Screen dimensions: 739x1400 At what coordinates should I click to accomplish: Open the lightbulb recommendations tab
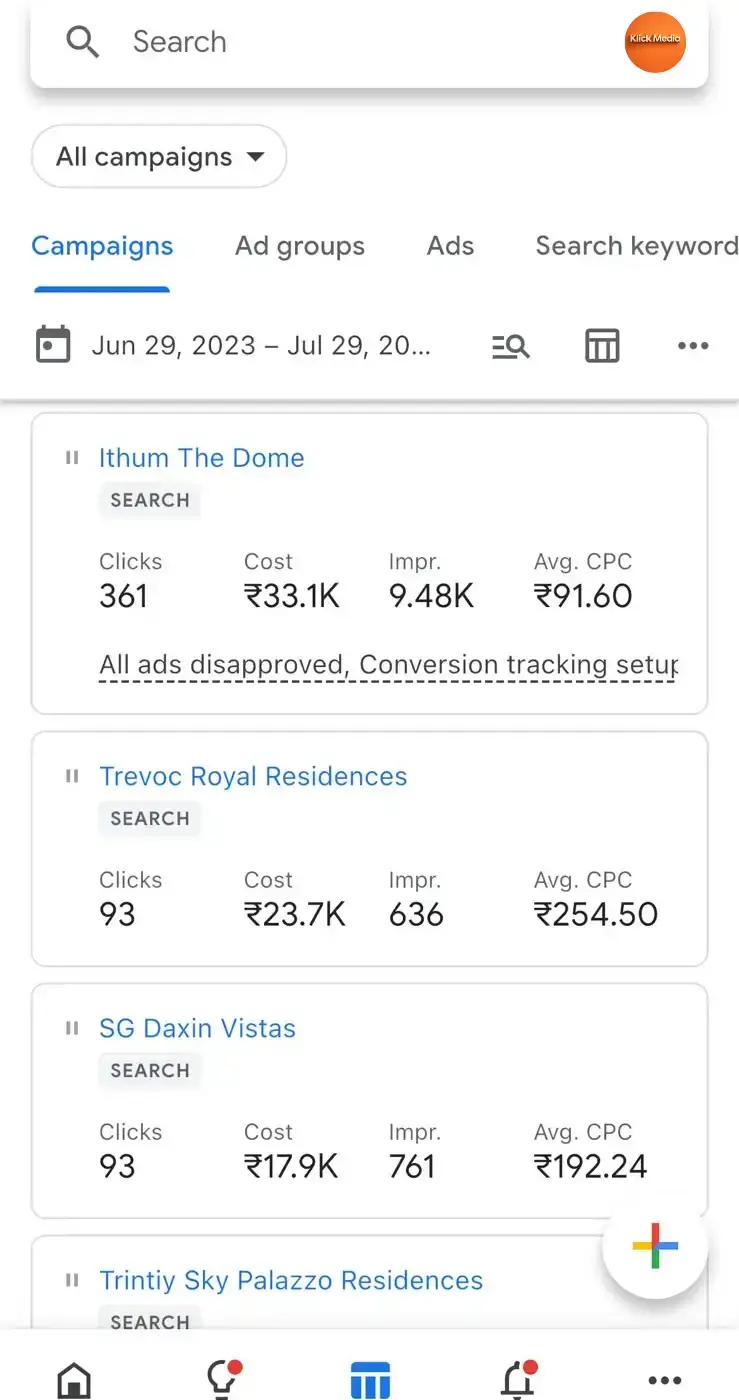click(x=222, y=1380)
